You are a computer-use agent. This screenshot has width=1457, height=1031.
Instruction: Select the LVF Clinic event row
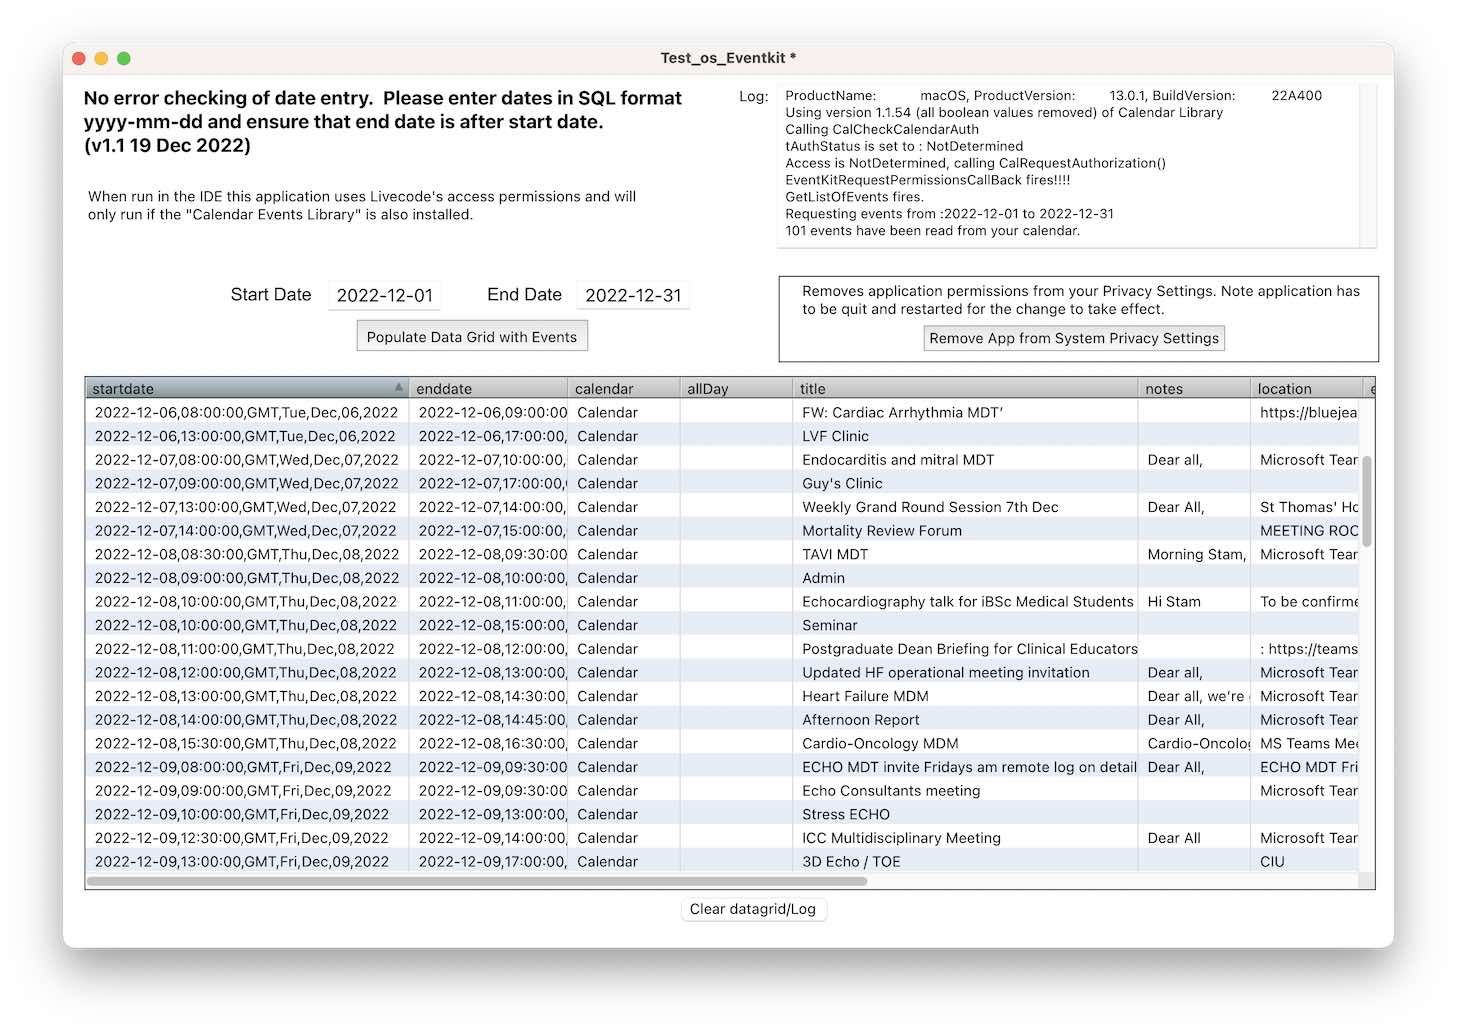(x=835, y=436)
